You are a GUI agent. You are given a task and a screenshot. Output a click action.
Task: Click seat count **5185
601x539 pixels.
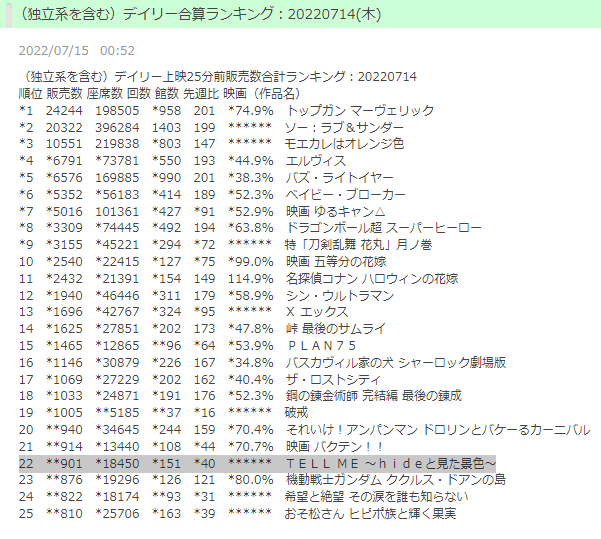point(117,412)
